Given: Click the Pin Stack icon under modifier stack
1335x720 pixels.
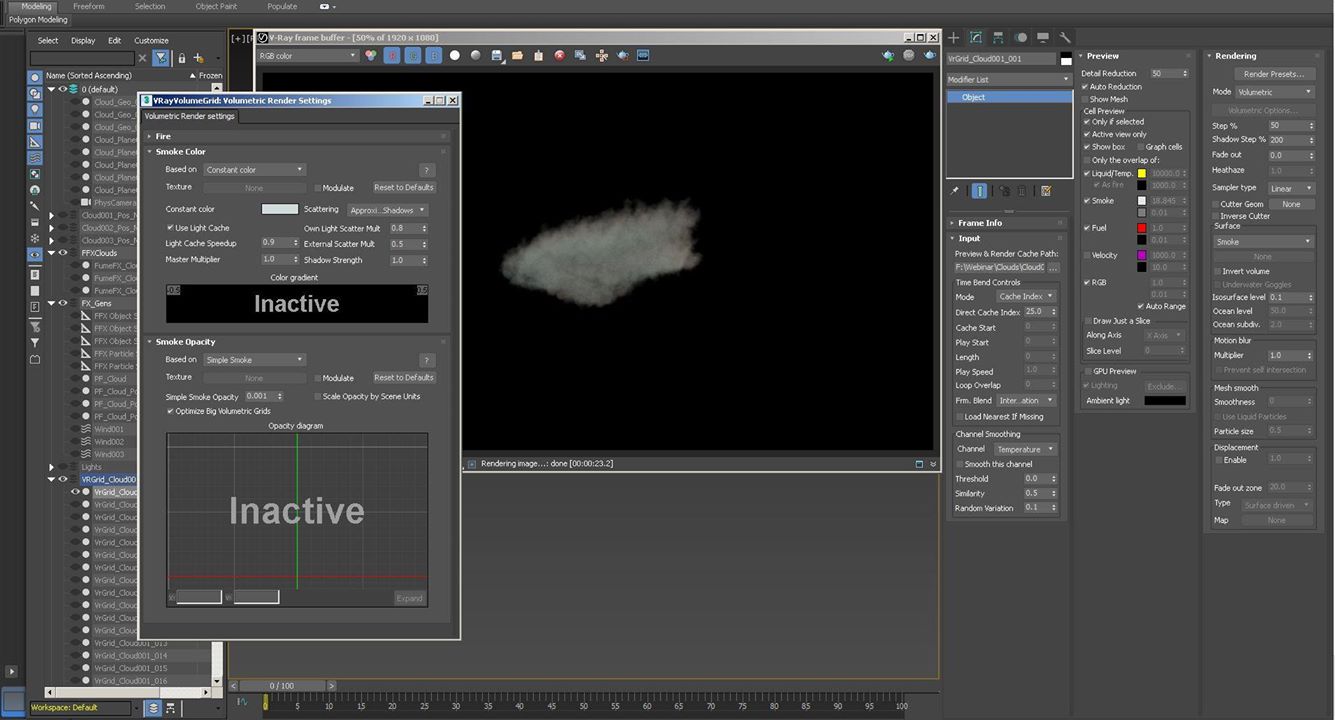Looking at the screenshot, I should pyautogui.click(x=955, y=191).
